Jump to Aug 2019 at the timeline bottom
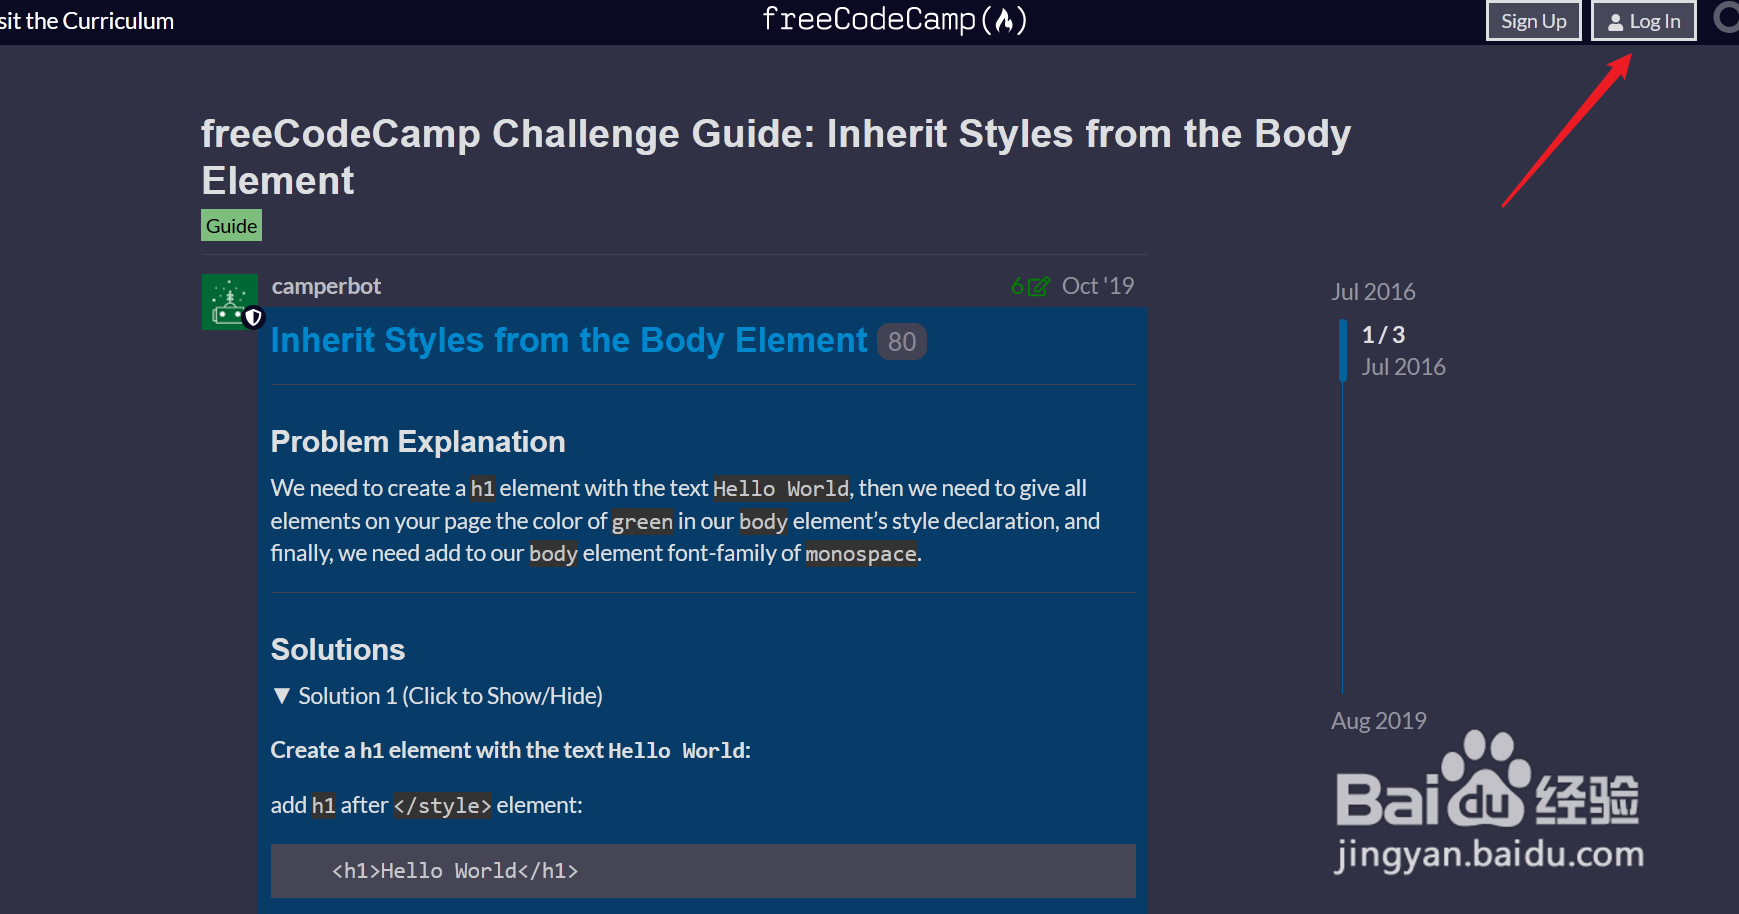 pyautogui.click(x=1378, y=721)
